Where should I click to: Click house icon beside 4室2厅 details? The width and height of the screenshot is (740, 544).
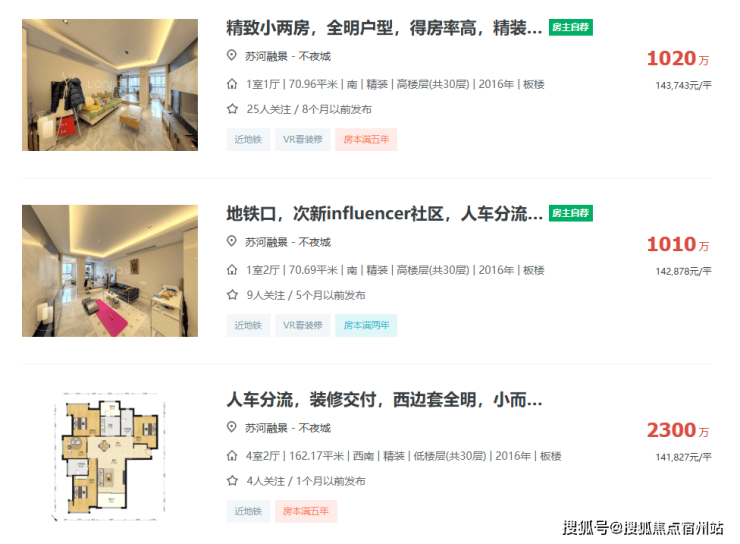pyautogui.click(x=232, y=456)
